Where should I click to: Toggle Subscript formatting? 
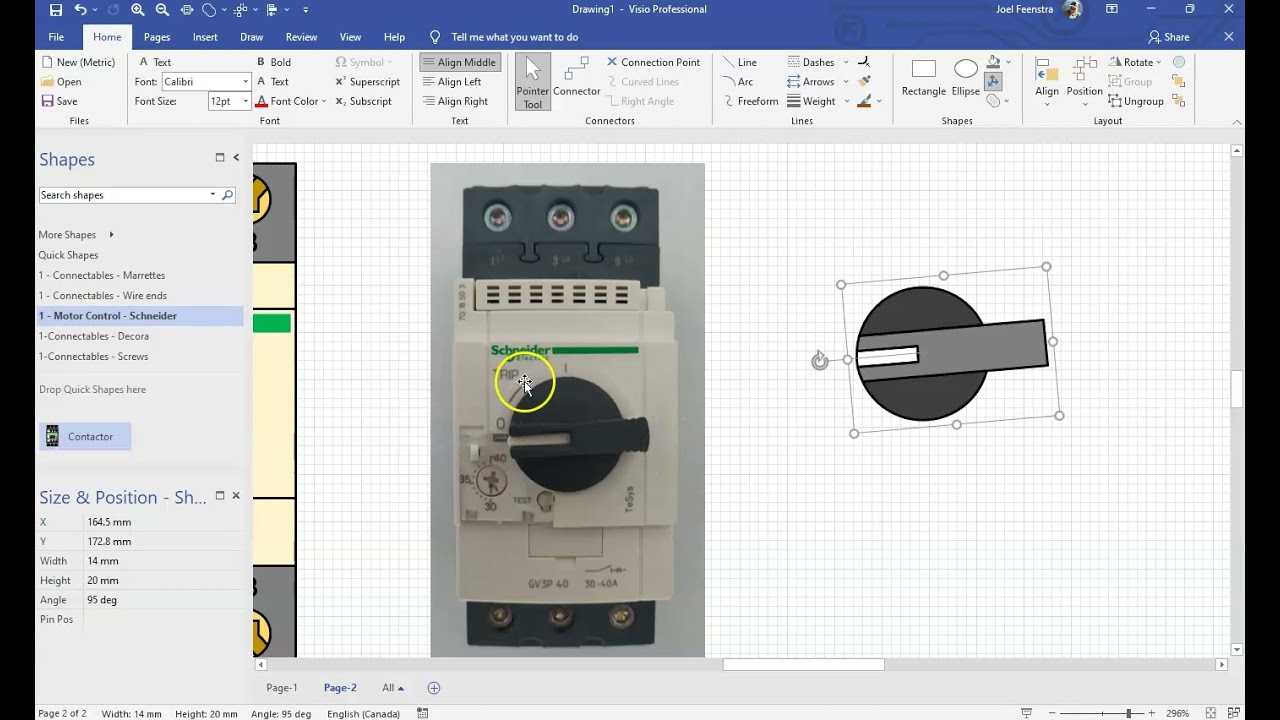point(363,101)
